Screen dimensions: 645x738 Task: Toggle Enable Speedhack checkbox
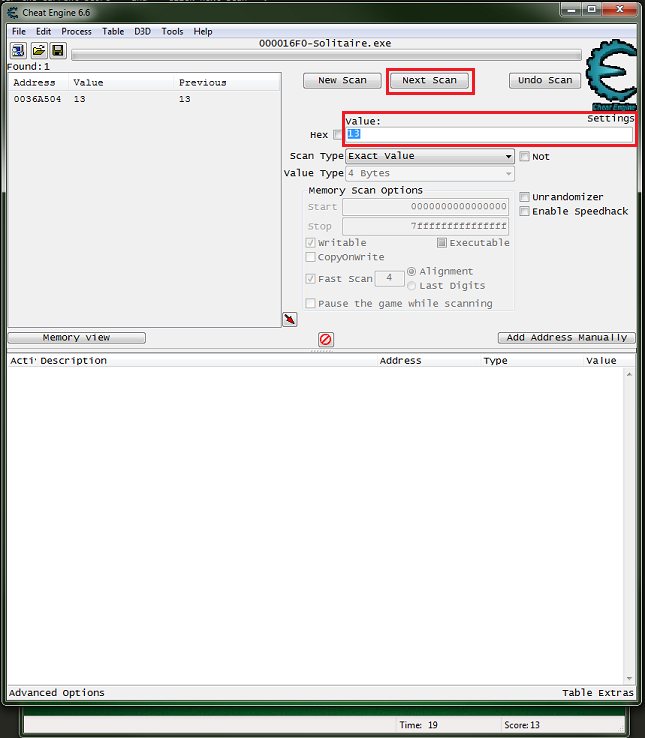click(x=524, y=211)
